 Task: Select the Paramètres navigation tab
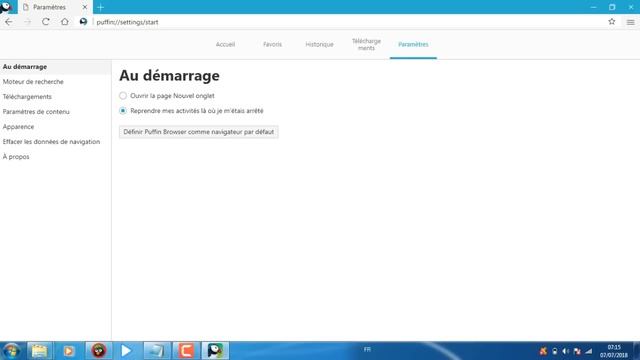point(413,44)
